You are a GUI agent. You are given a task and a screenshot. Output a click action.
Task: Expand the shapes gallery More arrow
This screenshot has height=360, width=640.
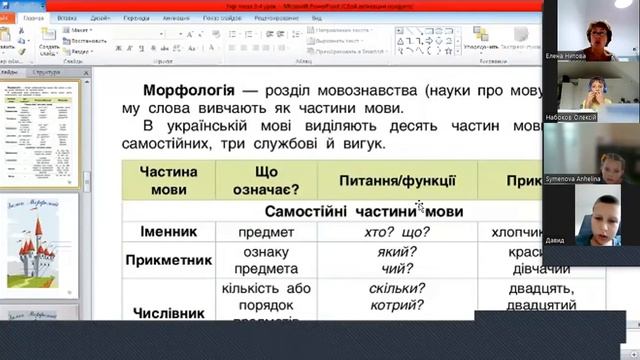click(458, 51)
